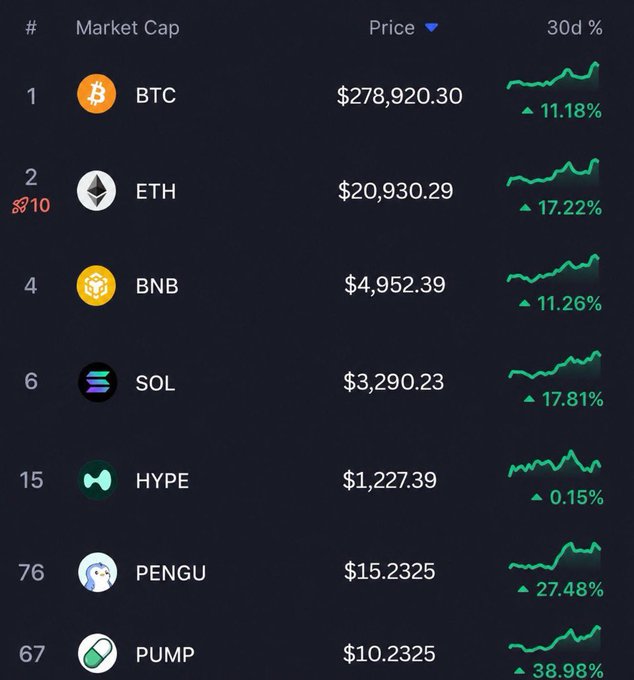
Task: Sort list by Market Cap header
Action: coord(127,28)
